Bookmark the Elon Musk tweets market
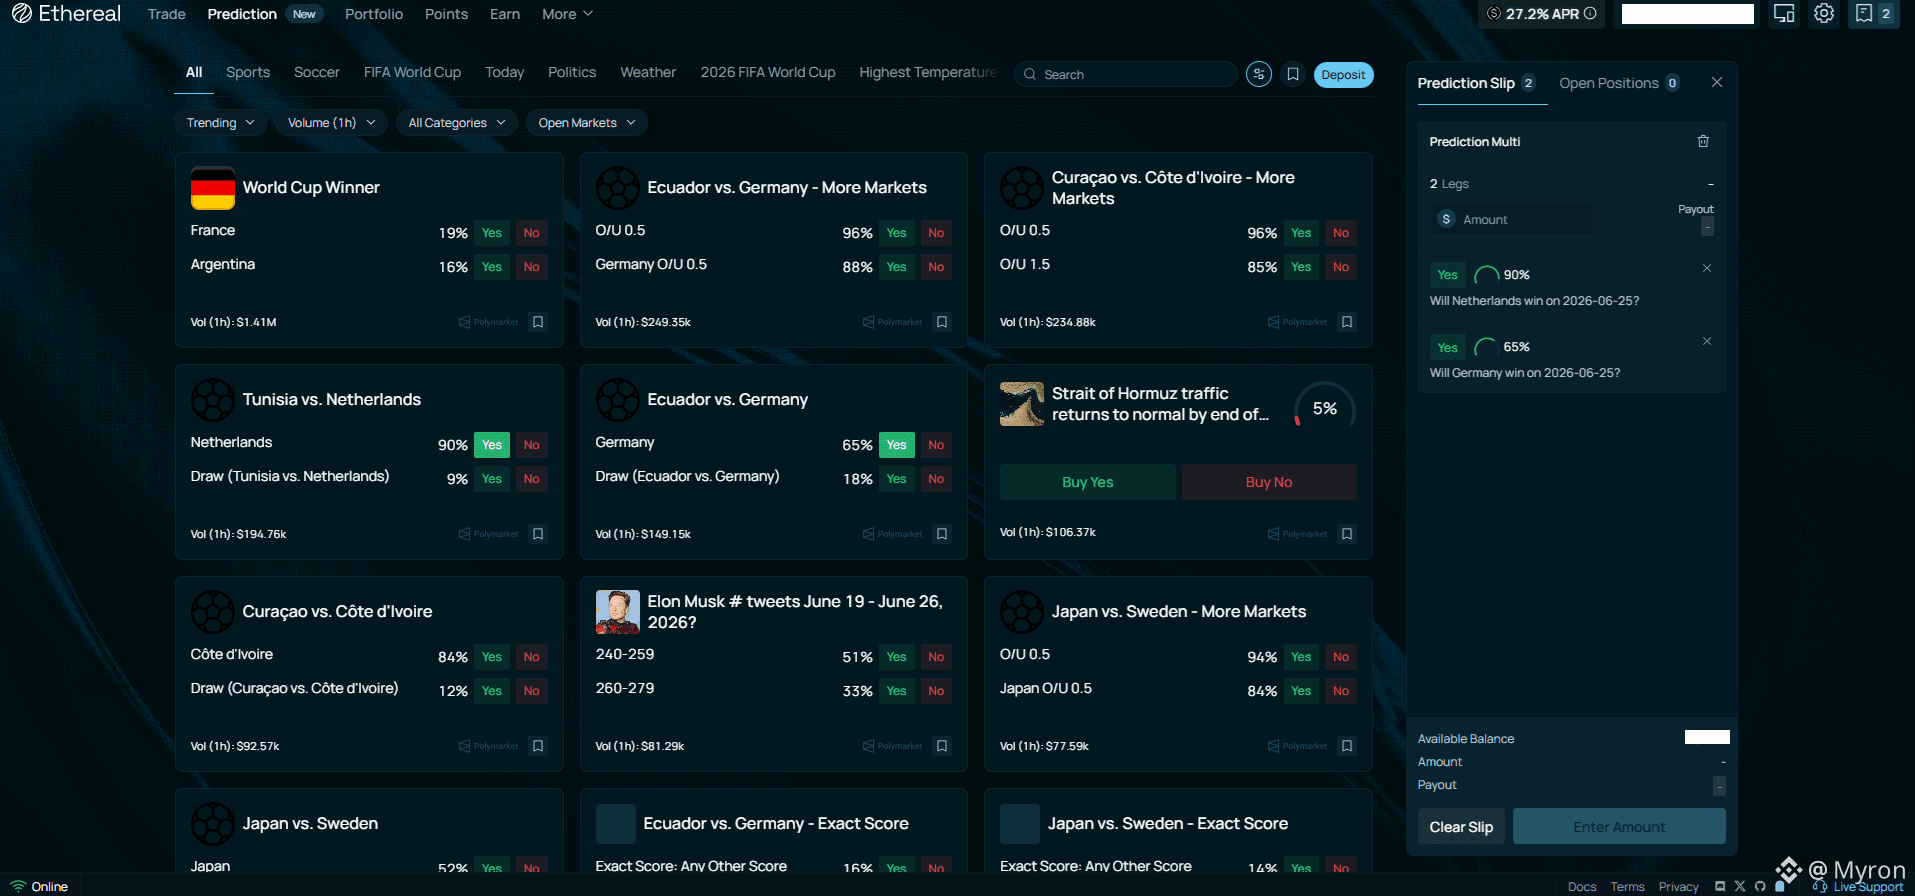Screen dimensions: 1915x896 942,746
